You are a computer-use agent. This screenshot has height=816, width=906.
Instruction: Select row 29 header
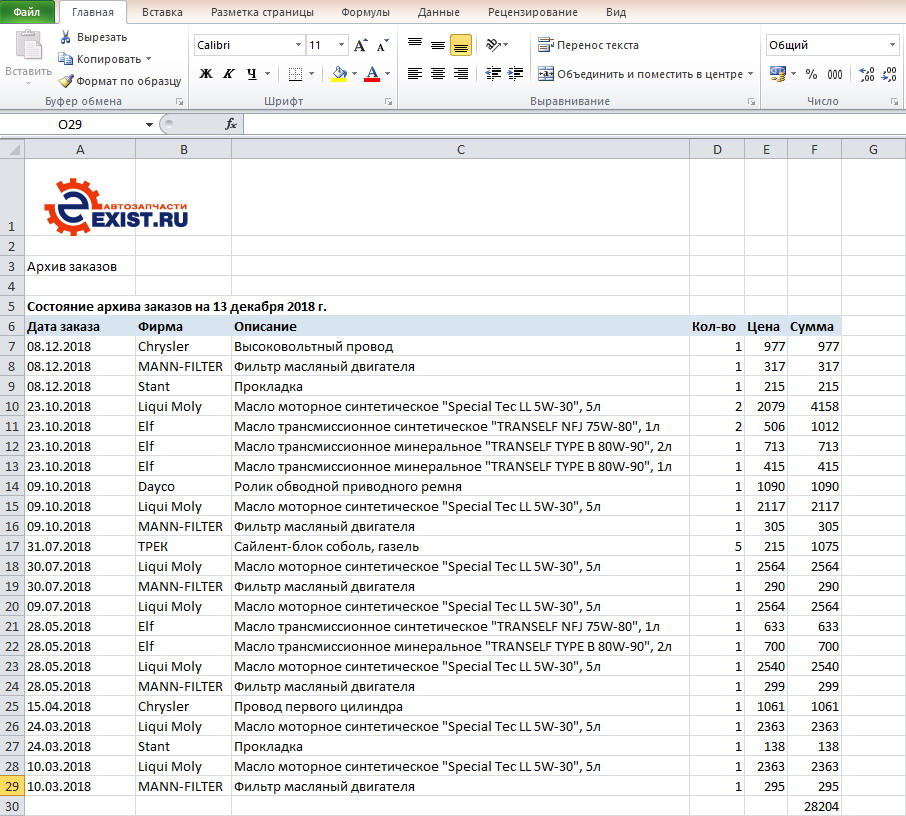12,787
